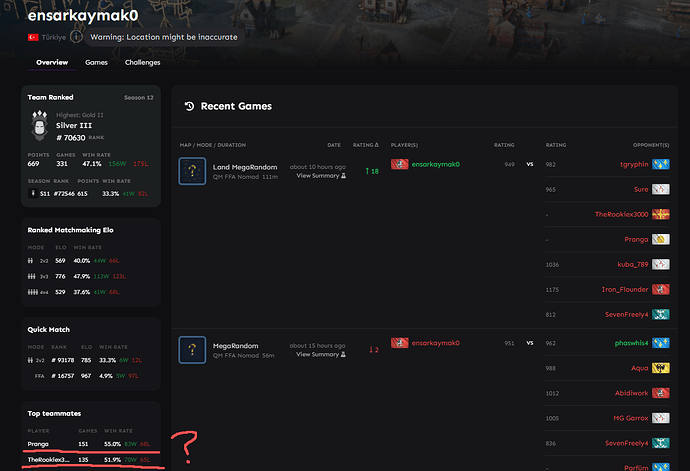Click the MegaRandom map question-mark icon
Screen dimensions: 690x471
192,349
